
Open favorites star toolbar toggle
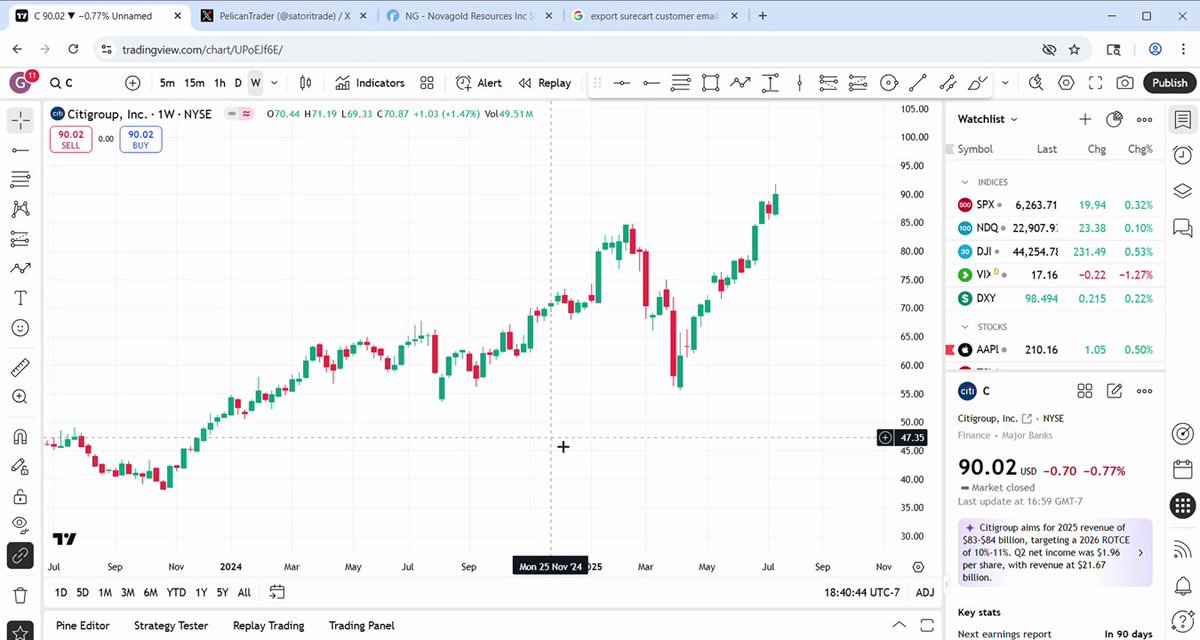coord(20,631)
